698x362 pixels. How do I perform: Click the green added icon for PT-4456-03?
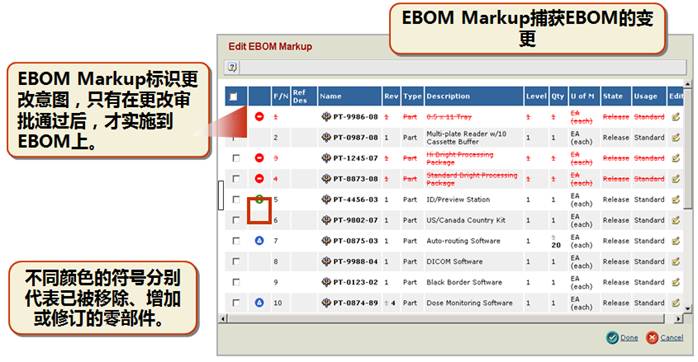click(259, 199)
